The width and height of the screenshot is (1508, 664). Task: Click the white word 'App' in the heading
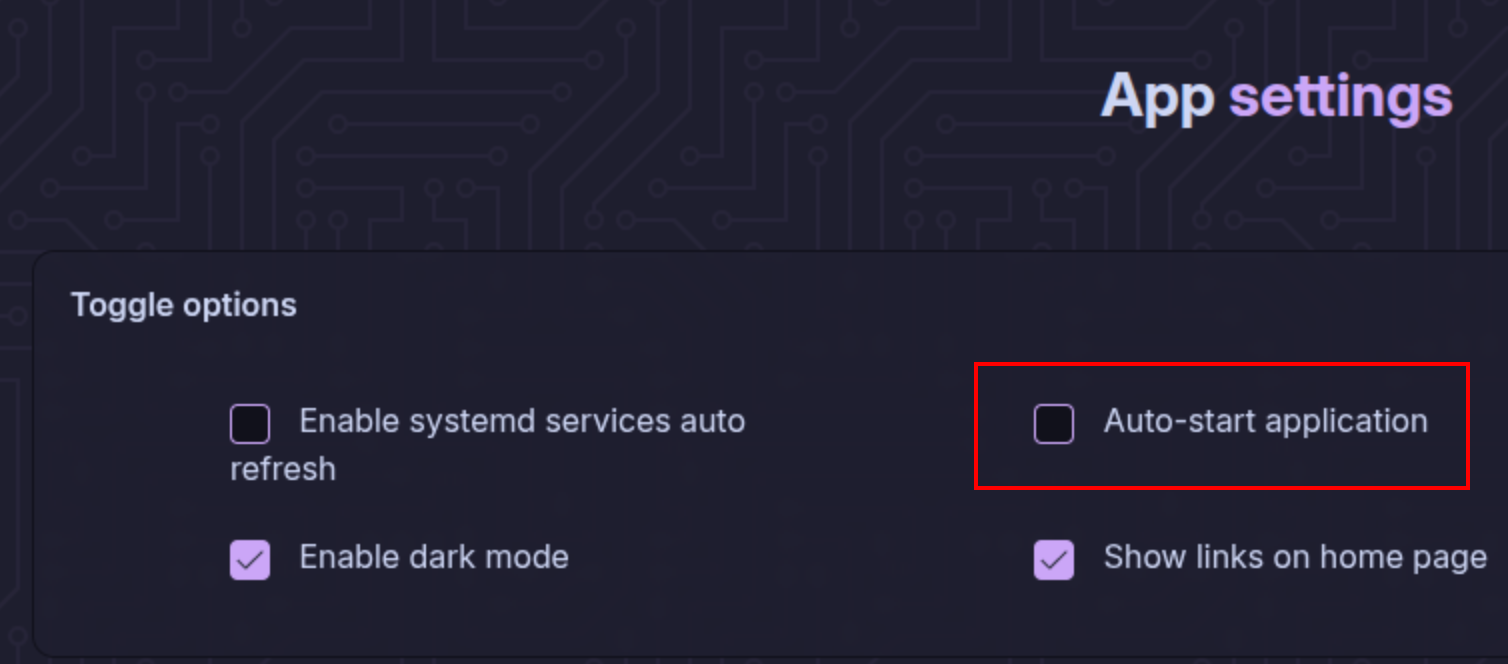[1157, 97]
